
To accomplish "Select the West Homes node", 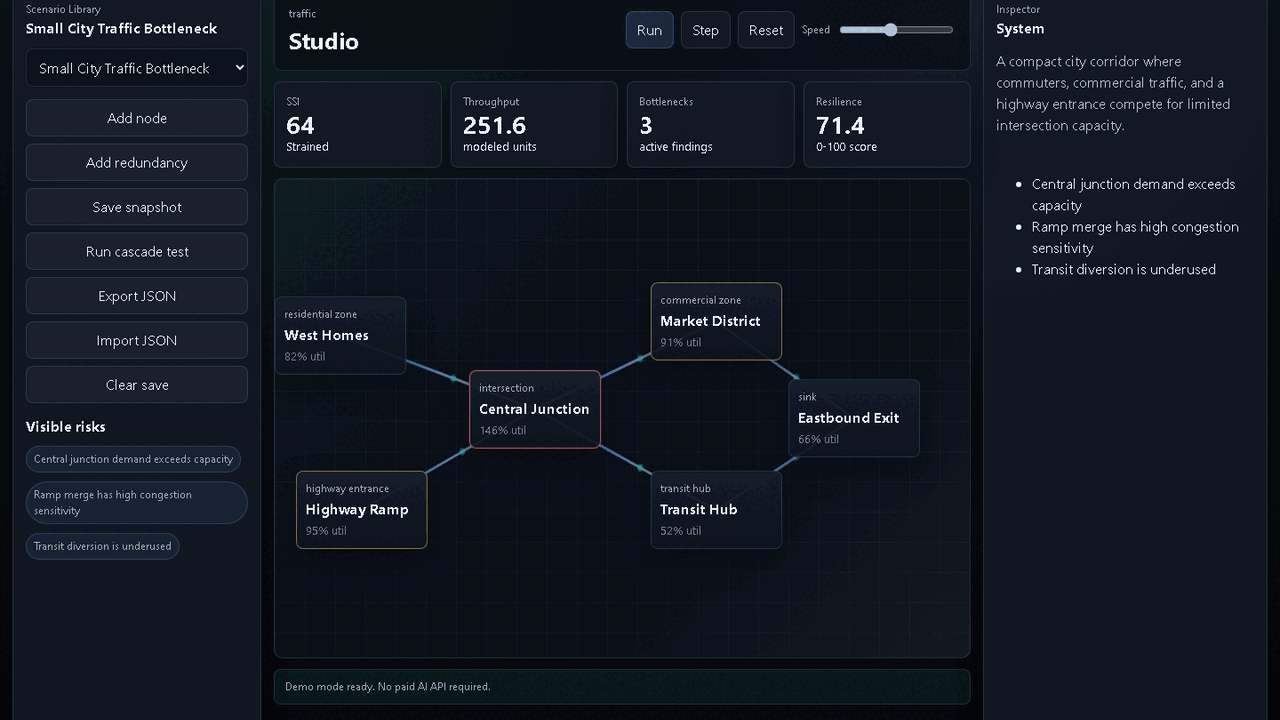I will click(x=340, y=335).
